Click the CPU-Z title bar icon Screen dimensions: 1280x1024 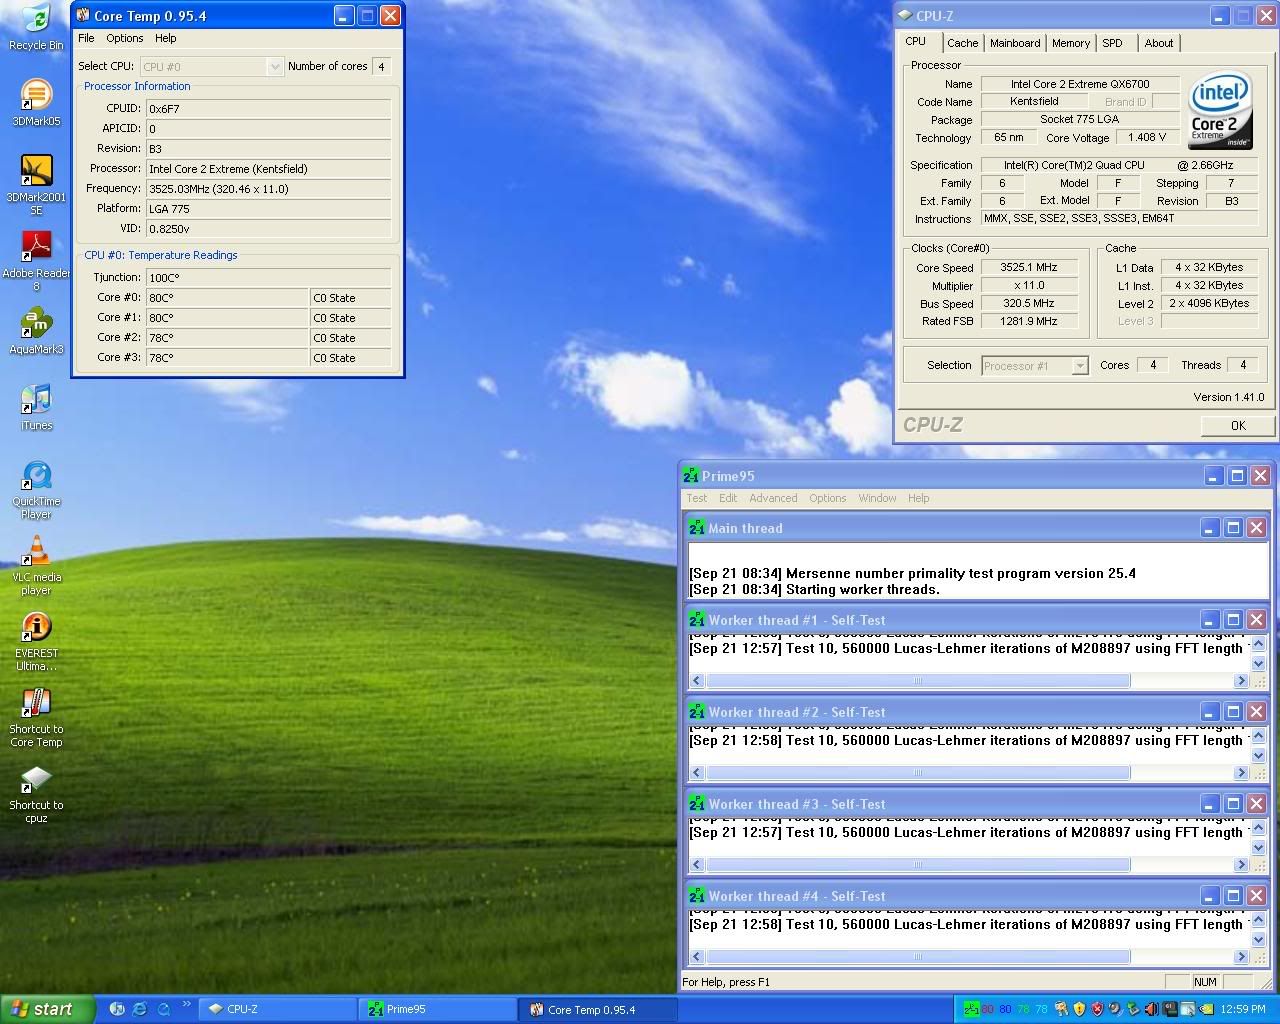coord(905,16)
